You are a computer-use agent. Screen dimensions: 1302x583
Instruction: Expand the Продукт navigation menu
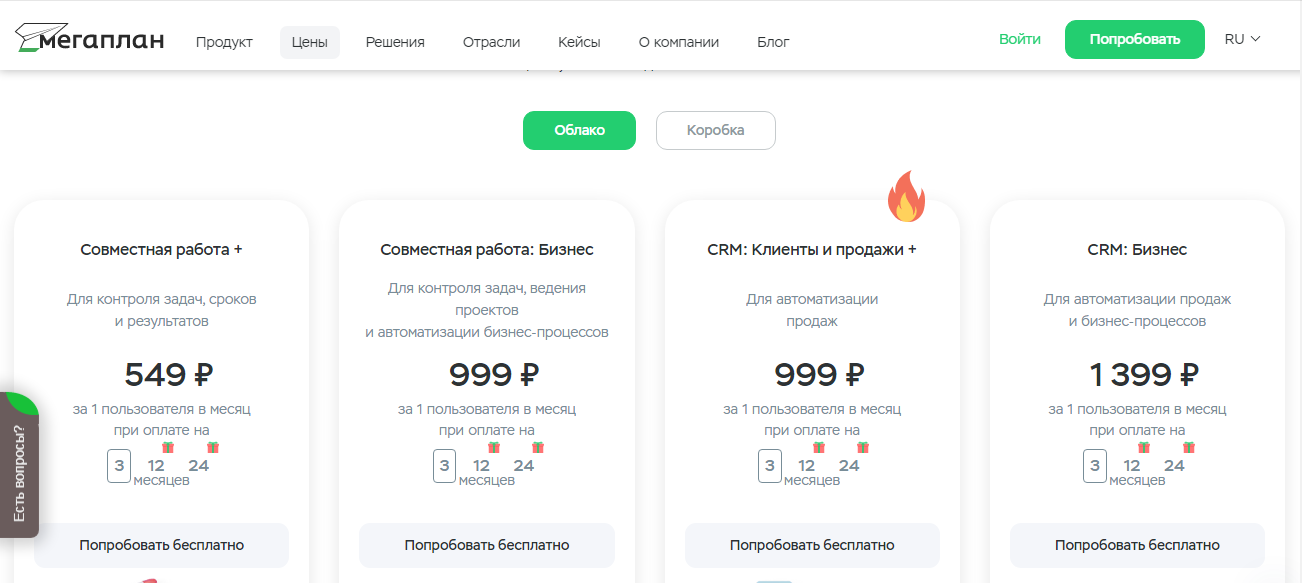click(x=224, y=42)
